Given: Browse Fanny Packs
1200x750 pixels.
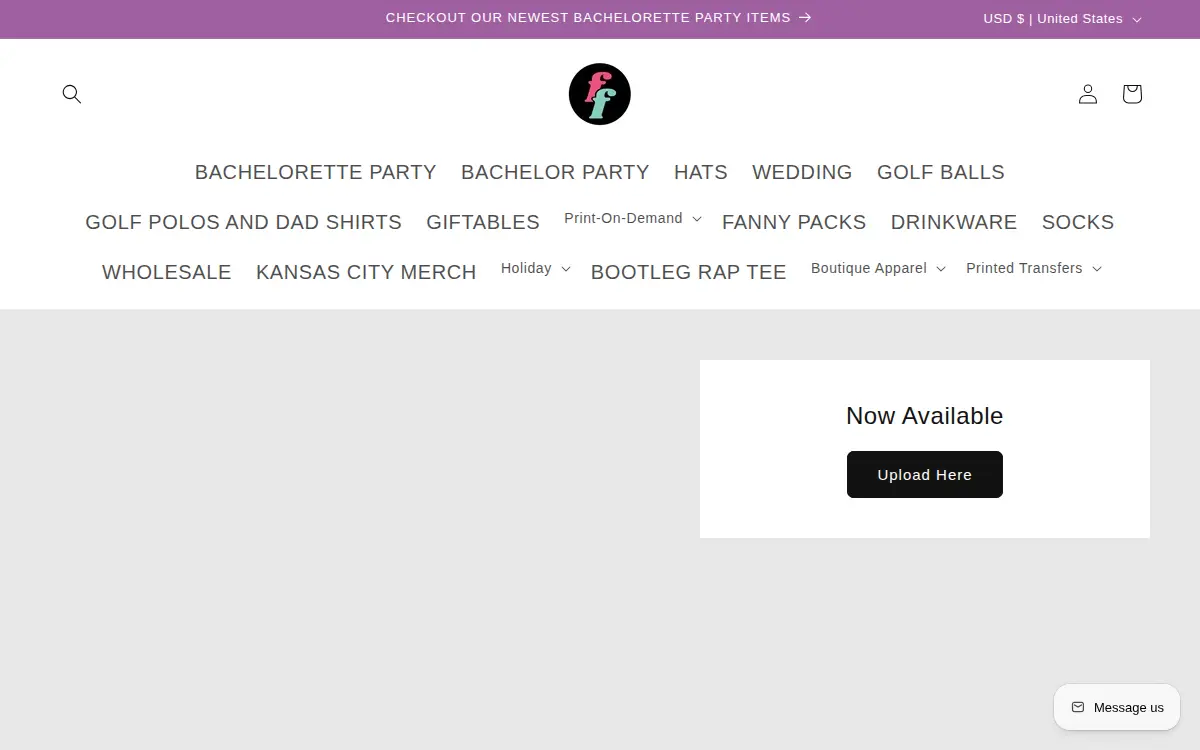Looking at the screenshot, I should pos(794,222).
